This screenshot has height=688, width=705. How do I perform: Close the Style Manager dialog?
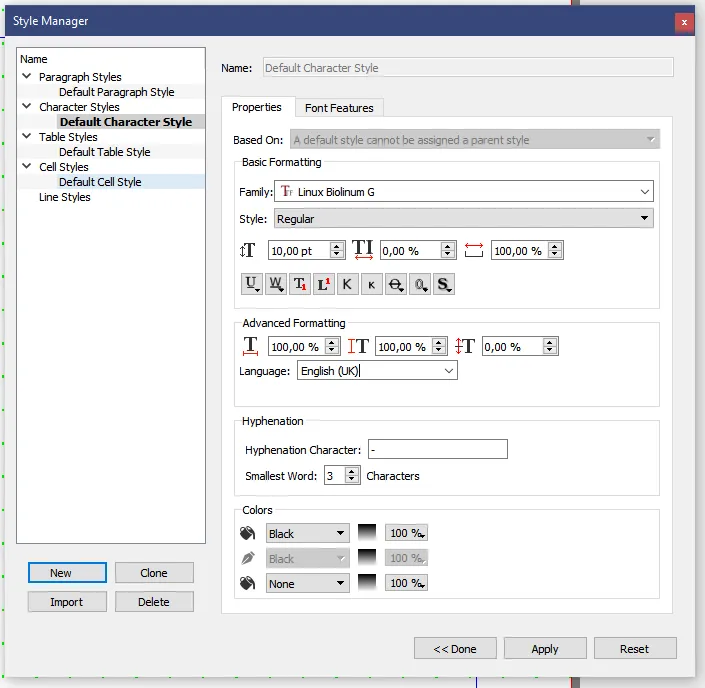pos(684,22)
